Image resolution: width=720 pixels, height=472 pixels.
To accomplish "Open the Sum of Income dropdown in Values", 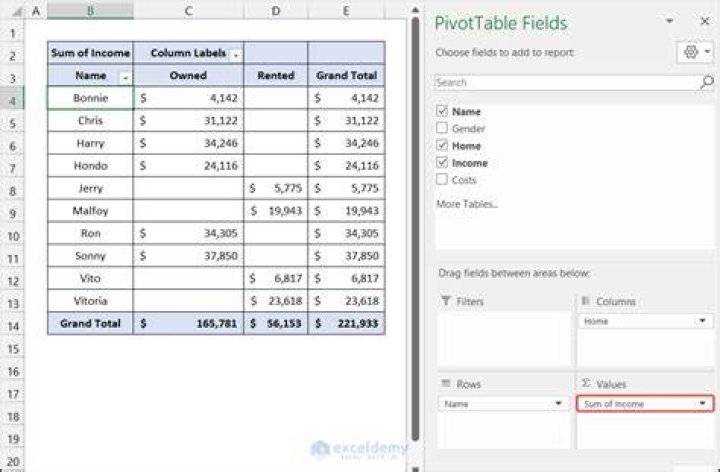I will coord(702,404).
